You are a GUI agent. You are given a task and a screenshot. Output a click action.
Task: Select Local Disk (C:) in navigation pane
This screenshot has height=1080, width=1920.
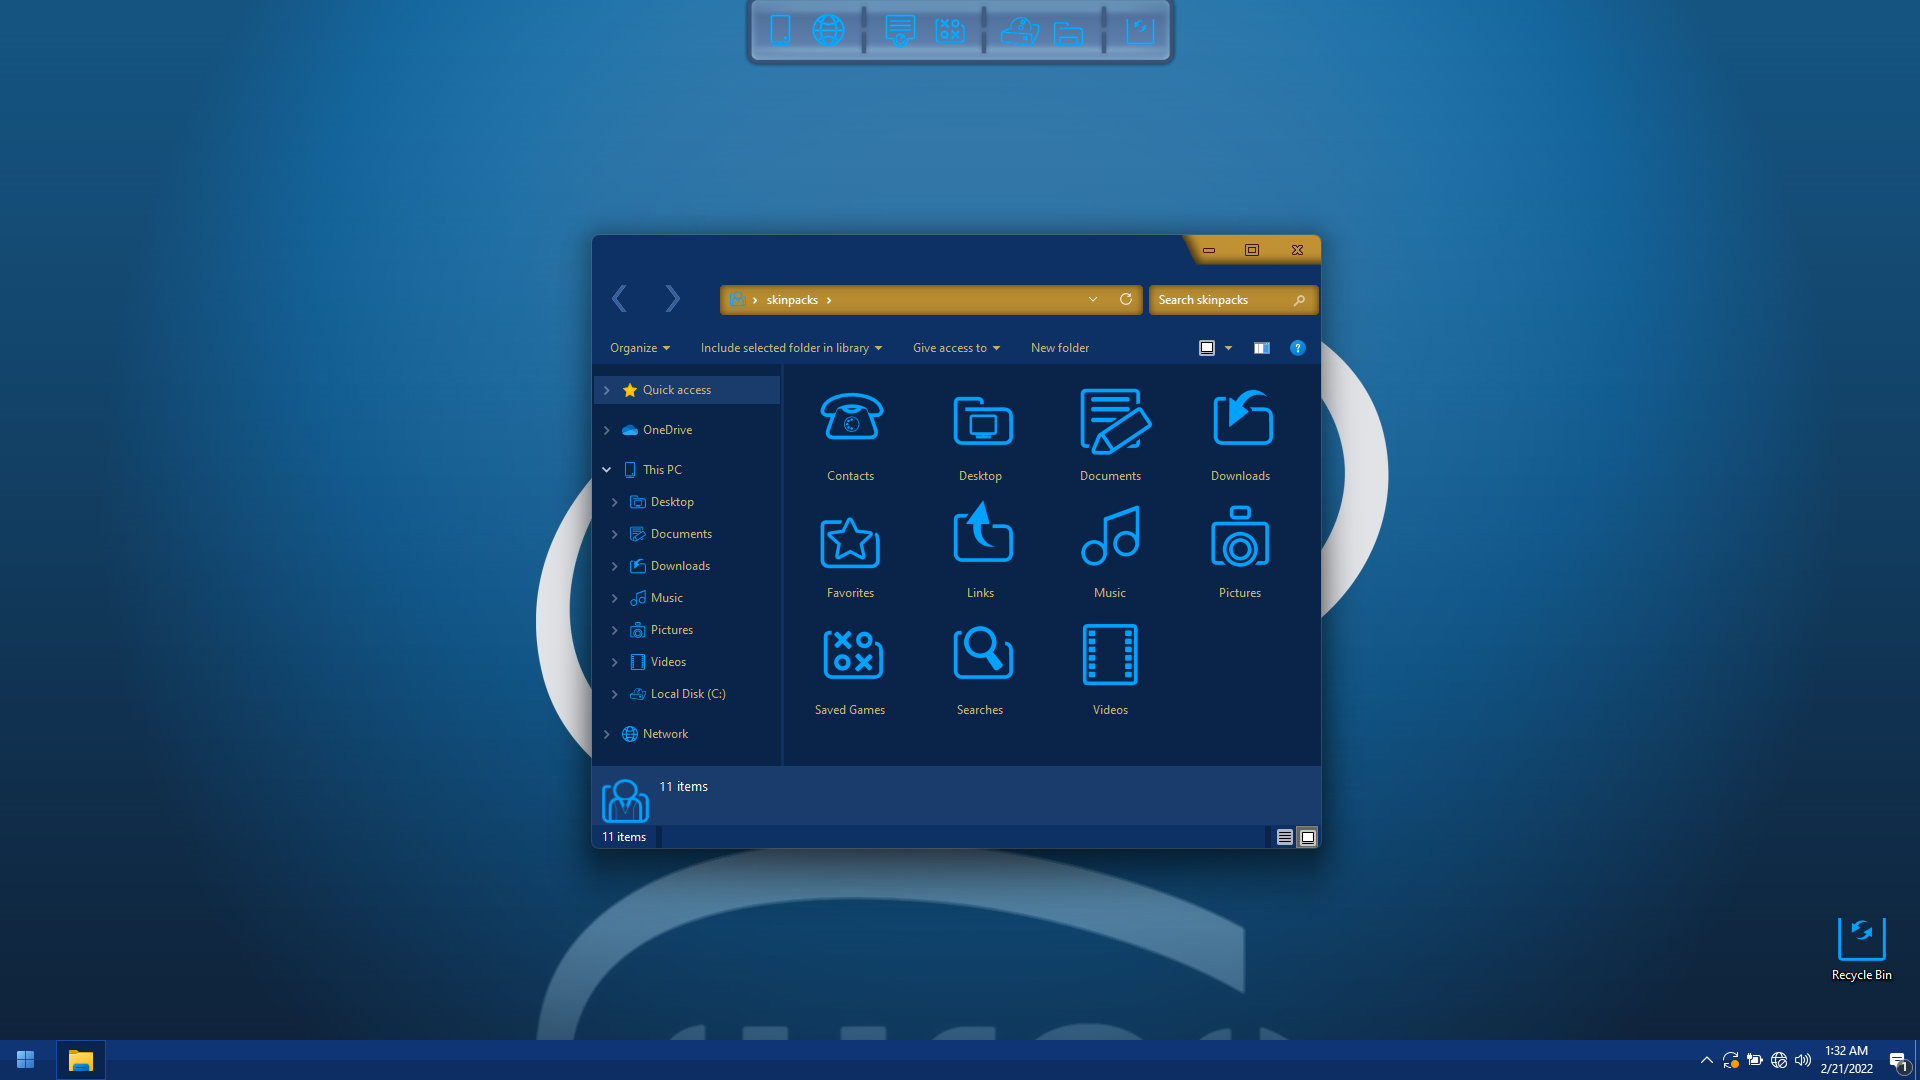pos(688,694)
